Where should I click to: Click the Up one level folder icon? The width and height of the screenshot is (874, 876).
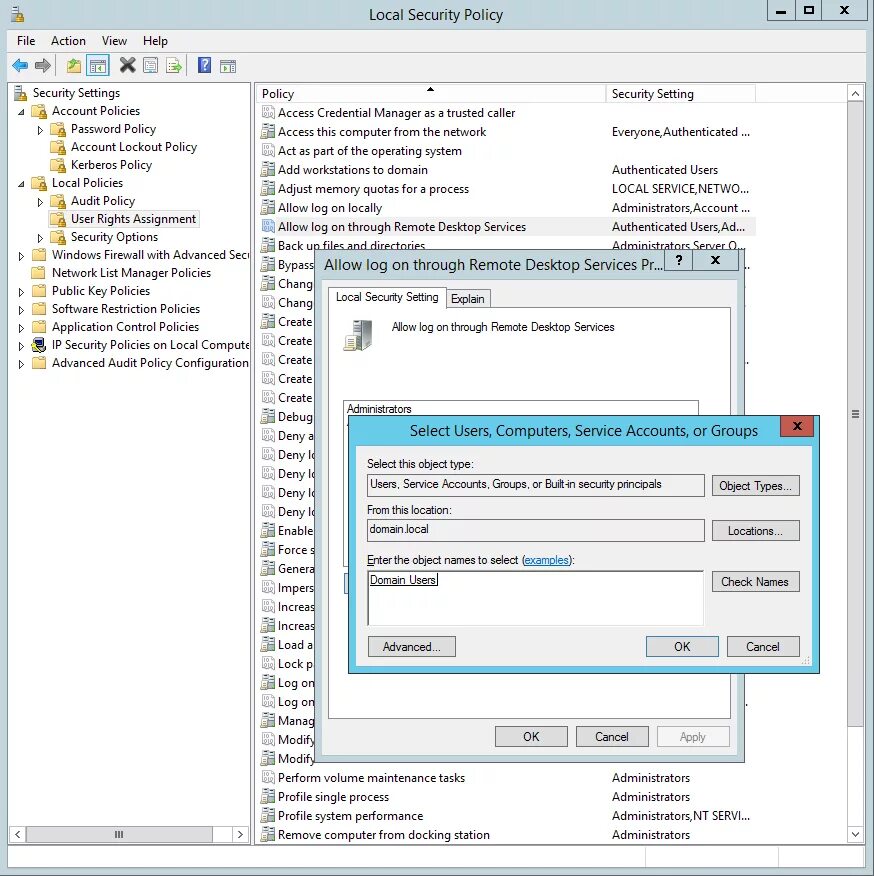tap(74, 66)
